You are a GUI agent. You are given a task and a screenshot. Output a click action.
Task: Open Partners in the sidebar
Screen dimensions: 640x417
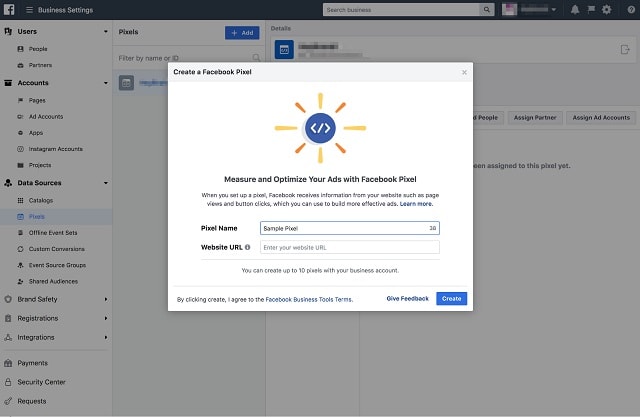coord(40,65)
